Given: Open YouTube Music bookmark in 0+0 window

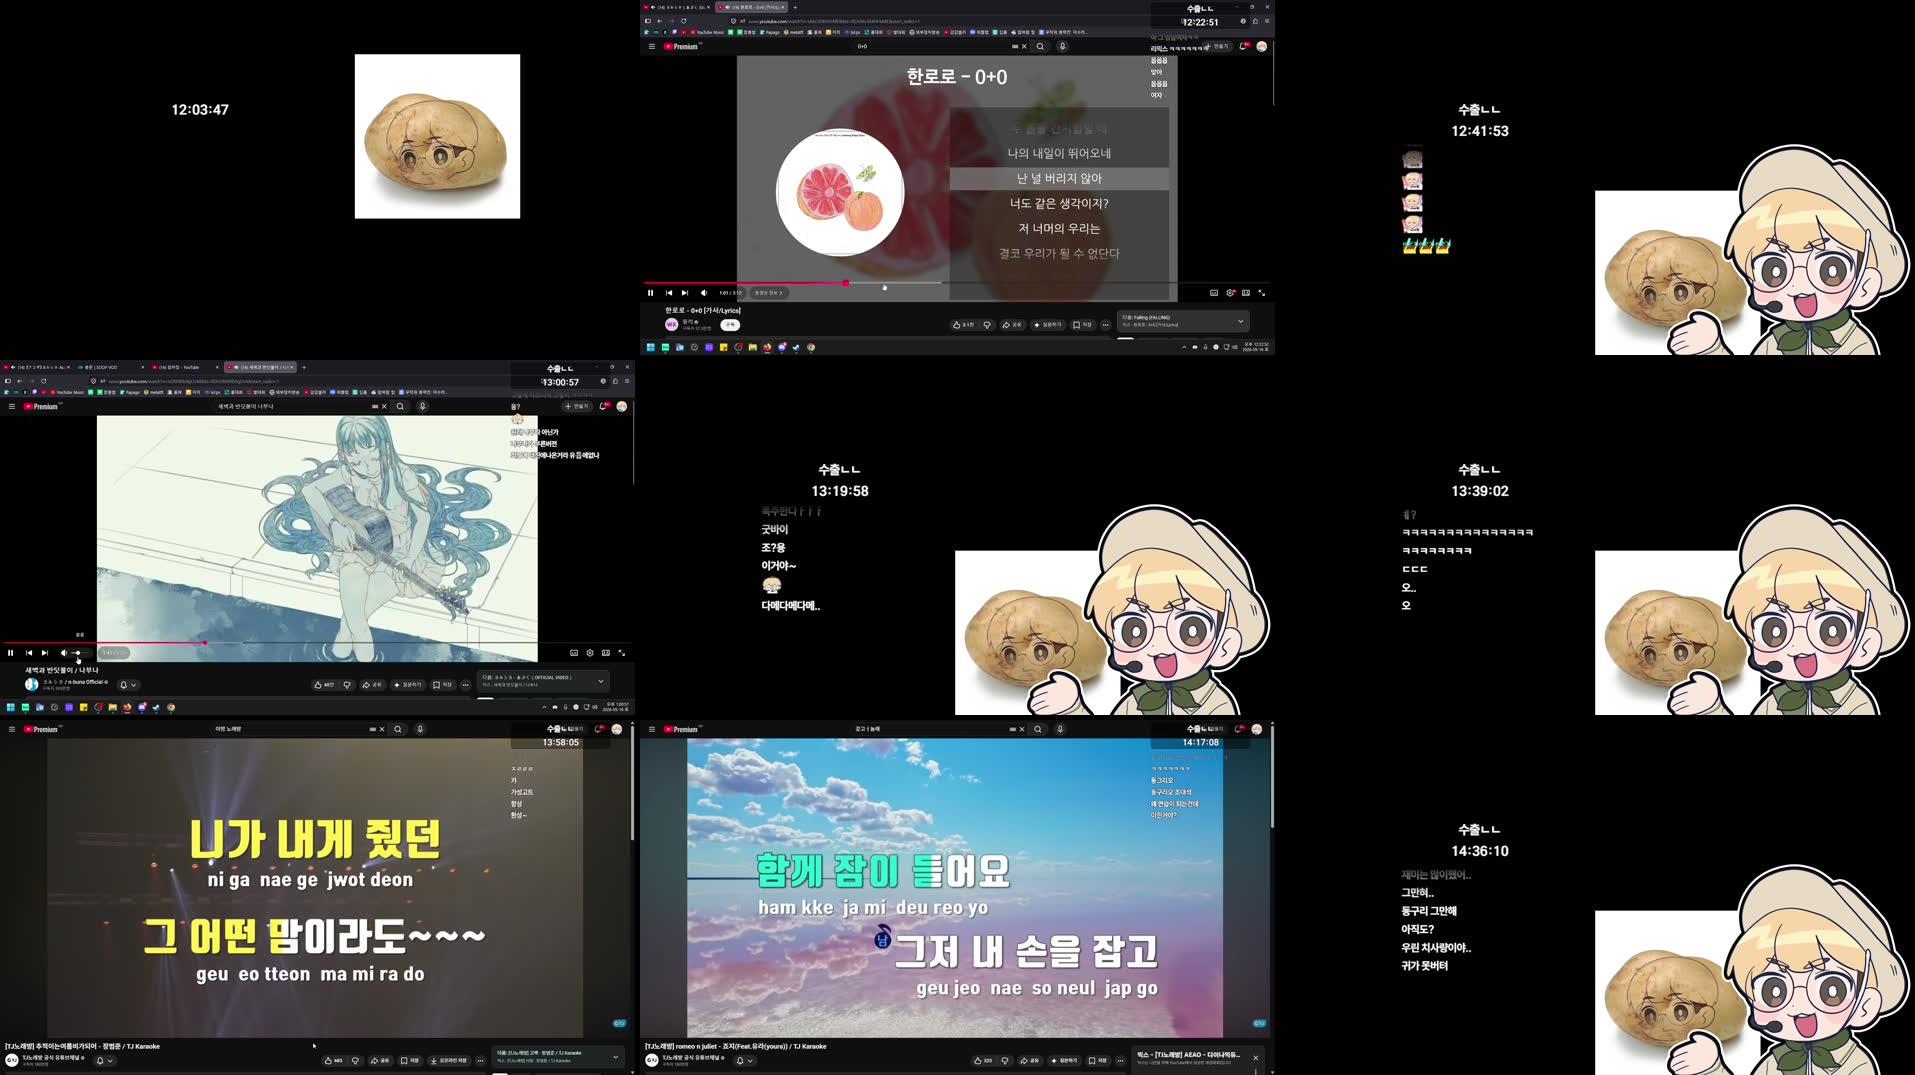Looking at the screenshot, I should click(x=707, y=32).
